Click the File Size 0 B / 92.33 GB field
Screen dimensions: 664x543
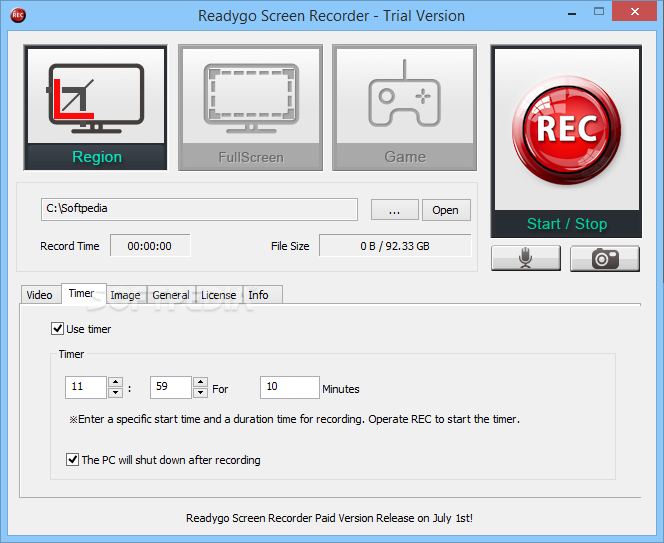click(395, 246)
